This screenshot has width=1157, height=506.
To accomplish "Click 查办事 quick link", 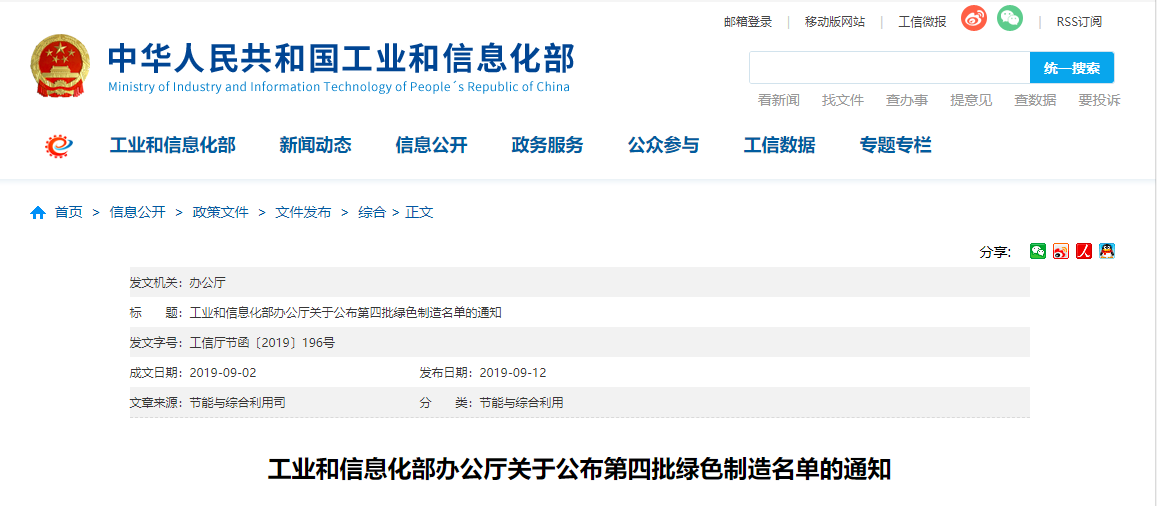I will 907,100.
